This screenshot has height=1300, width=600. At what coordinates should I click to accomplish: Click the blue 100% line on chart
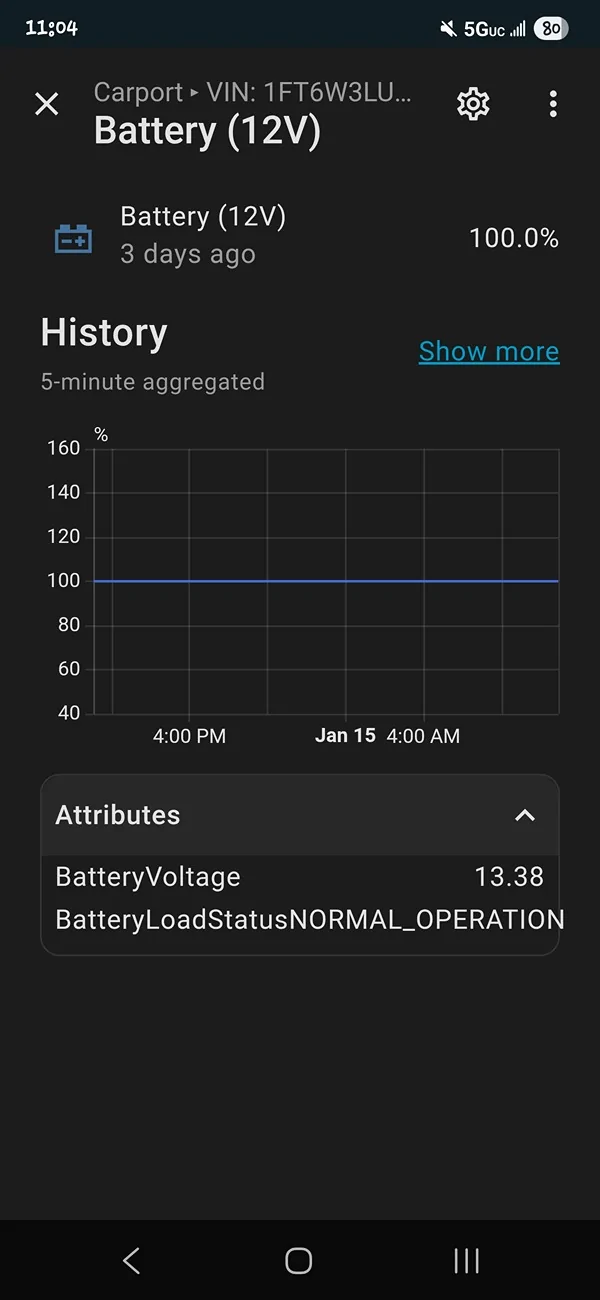point(325,580)
